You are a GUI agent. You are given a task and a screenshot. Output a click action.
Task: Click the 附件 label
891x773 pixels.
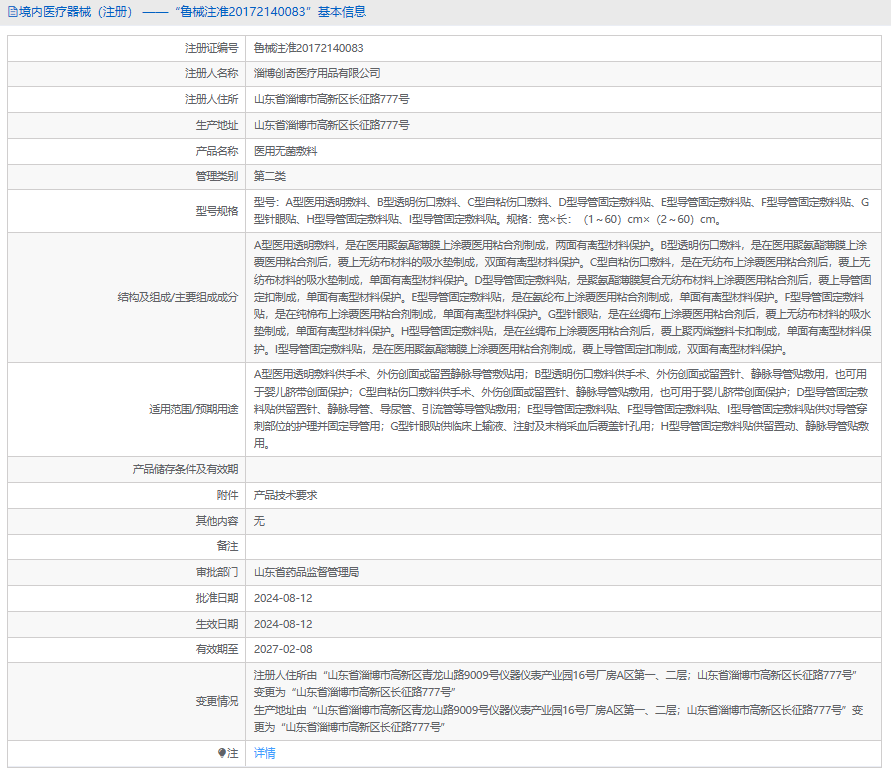tap(227, 495)
